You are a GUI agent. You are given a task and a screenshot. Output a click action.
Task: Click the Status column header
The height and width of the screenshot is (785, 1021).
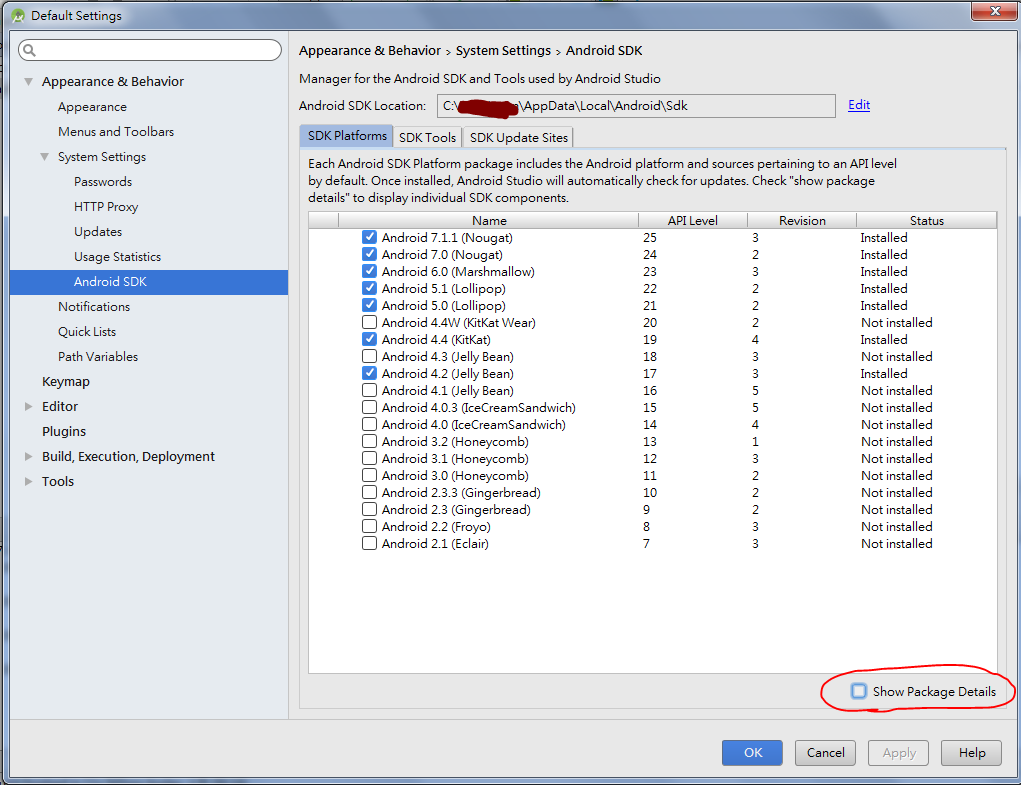pos(927,220)
